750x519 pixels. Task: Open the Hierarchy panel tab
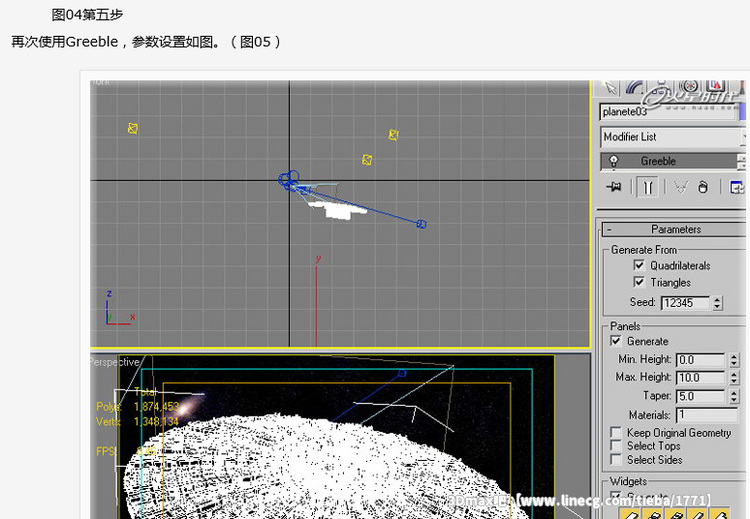tap(660, 88)
